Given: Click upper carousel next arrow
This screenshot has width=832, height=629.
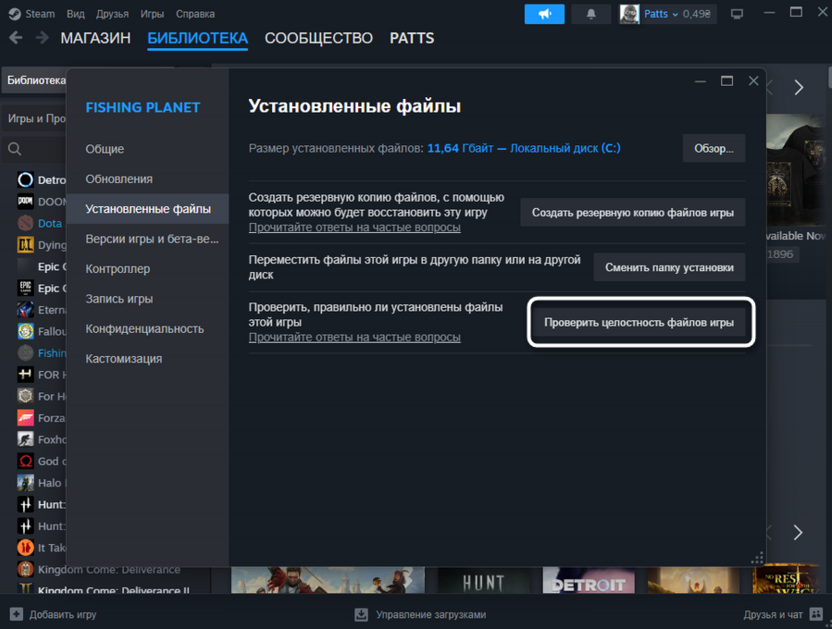Looking at the screenshot, I should tap(798, 88).
